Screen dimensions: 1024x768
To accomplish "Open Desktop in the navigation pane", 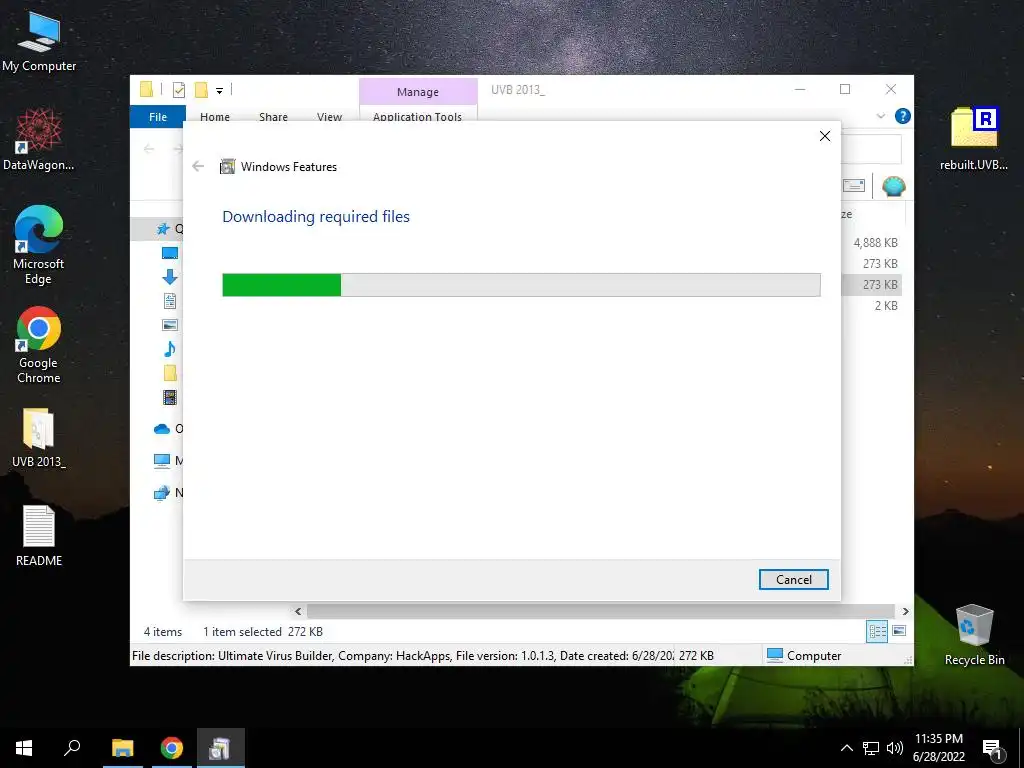I will (170, 253).
